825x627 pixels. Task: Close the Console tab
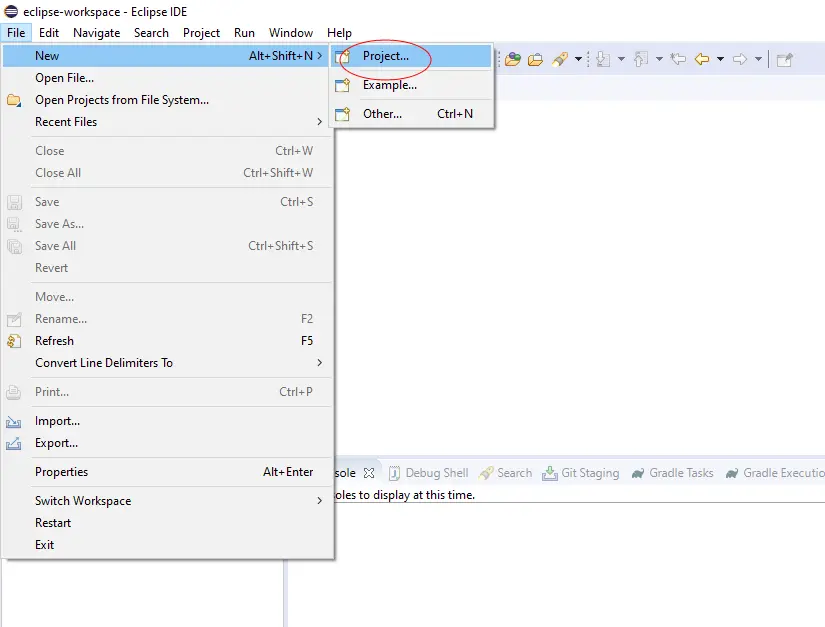tap(369, 473)
